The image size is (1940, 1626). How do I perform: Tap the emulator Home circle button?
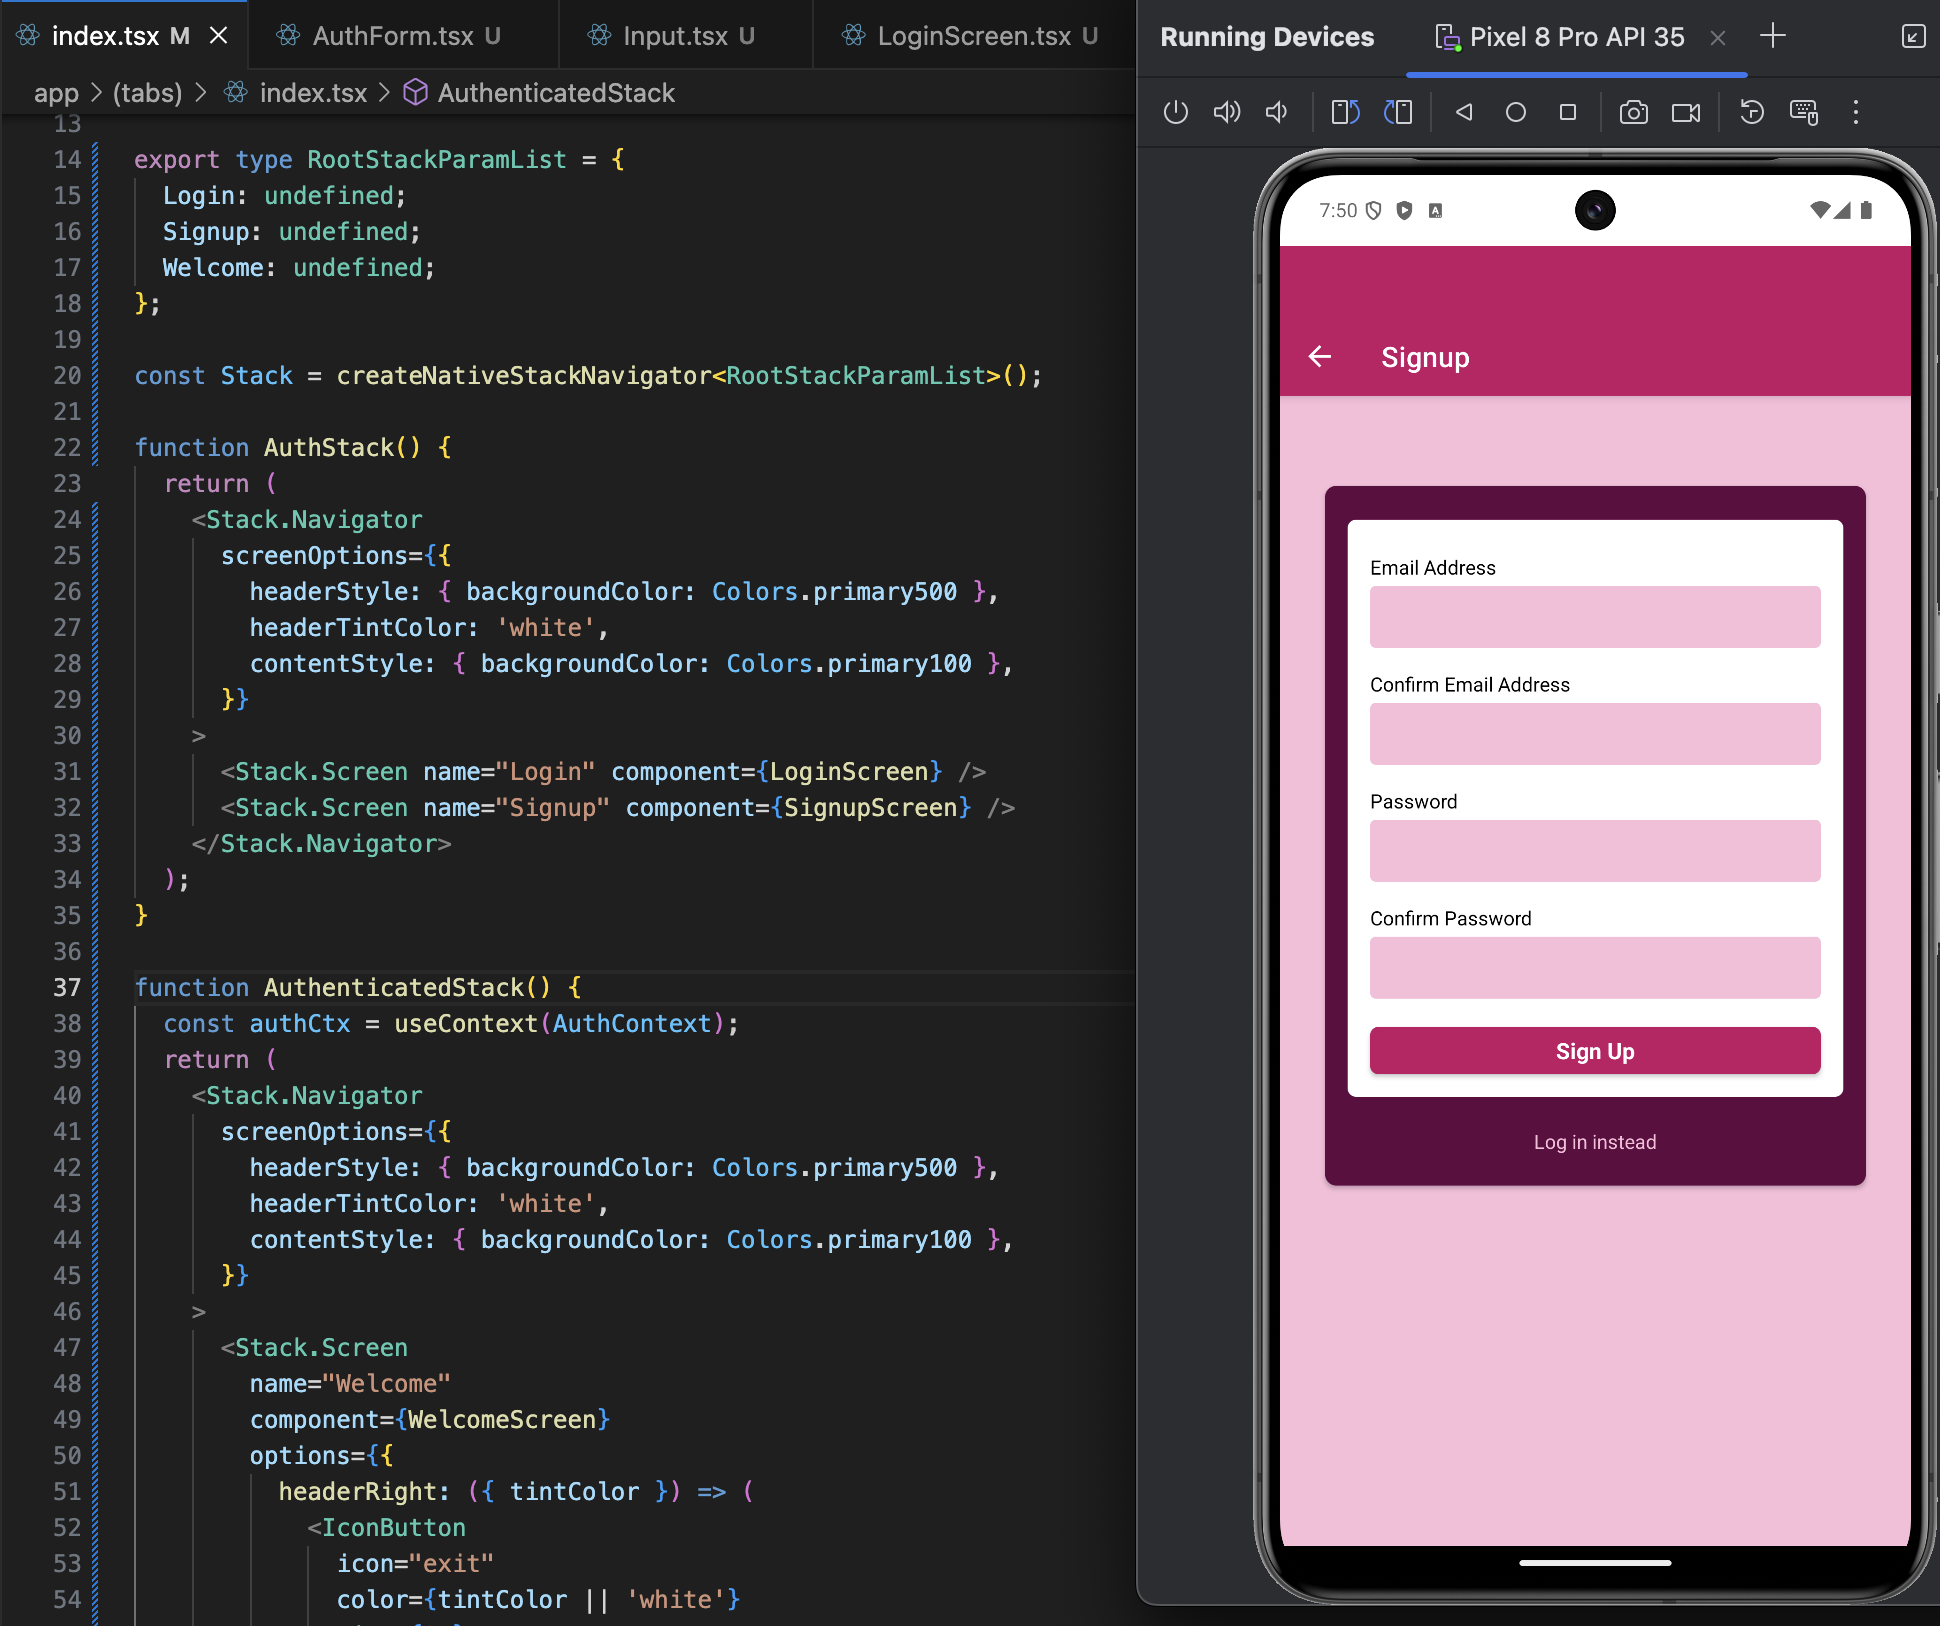[x=1516, y=112]
